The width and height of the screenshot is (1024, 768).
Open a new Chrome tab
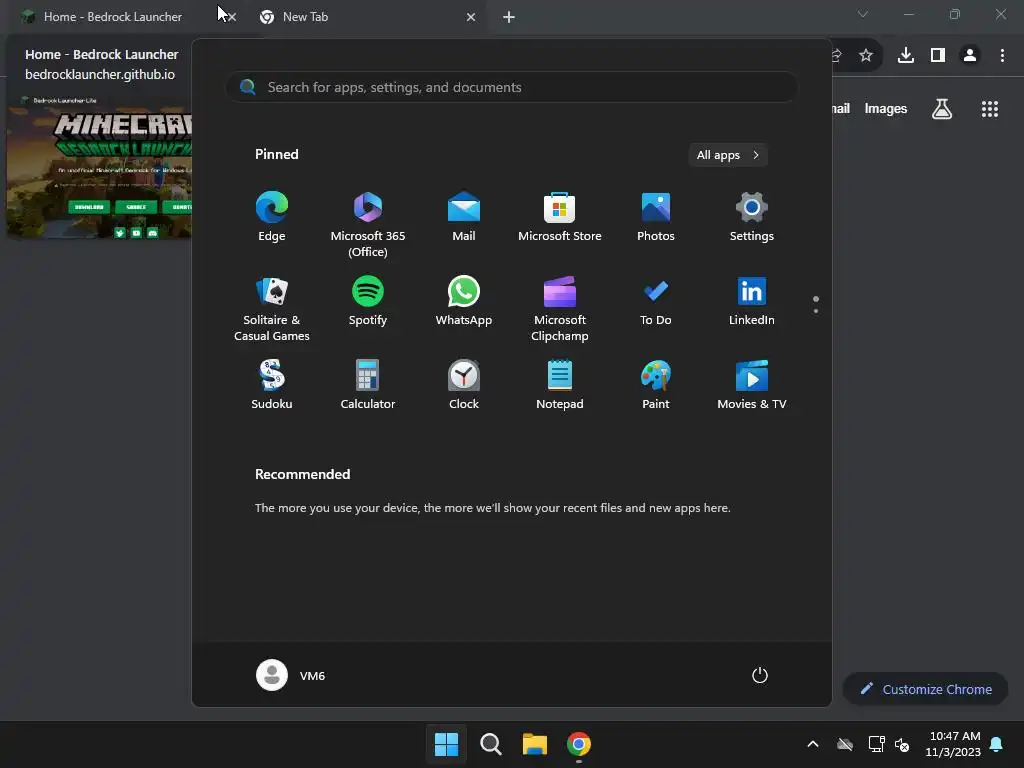(509, 17)
